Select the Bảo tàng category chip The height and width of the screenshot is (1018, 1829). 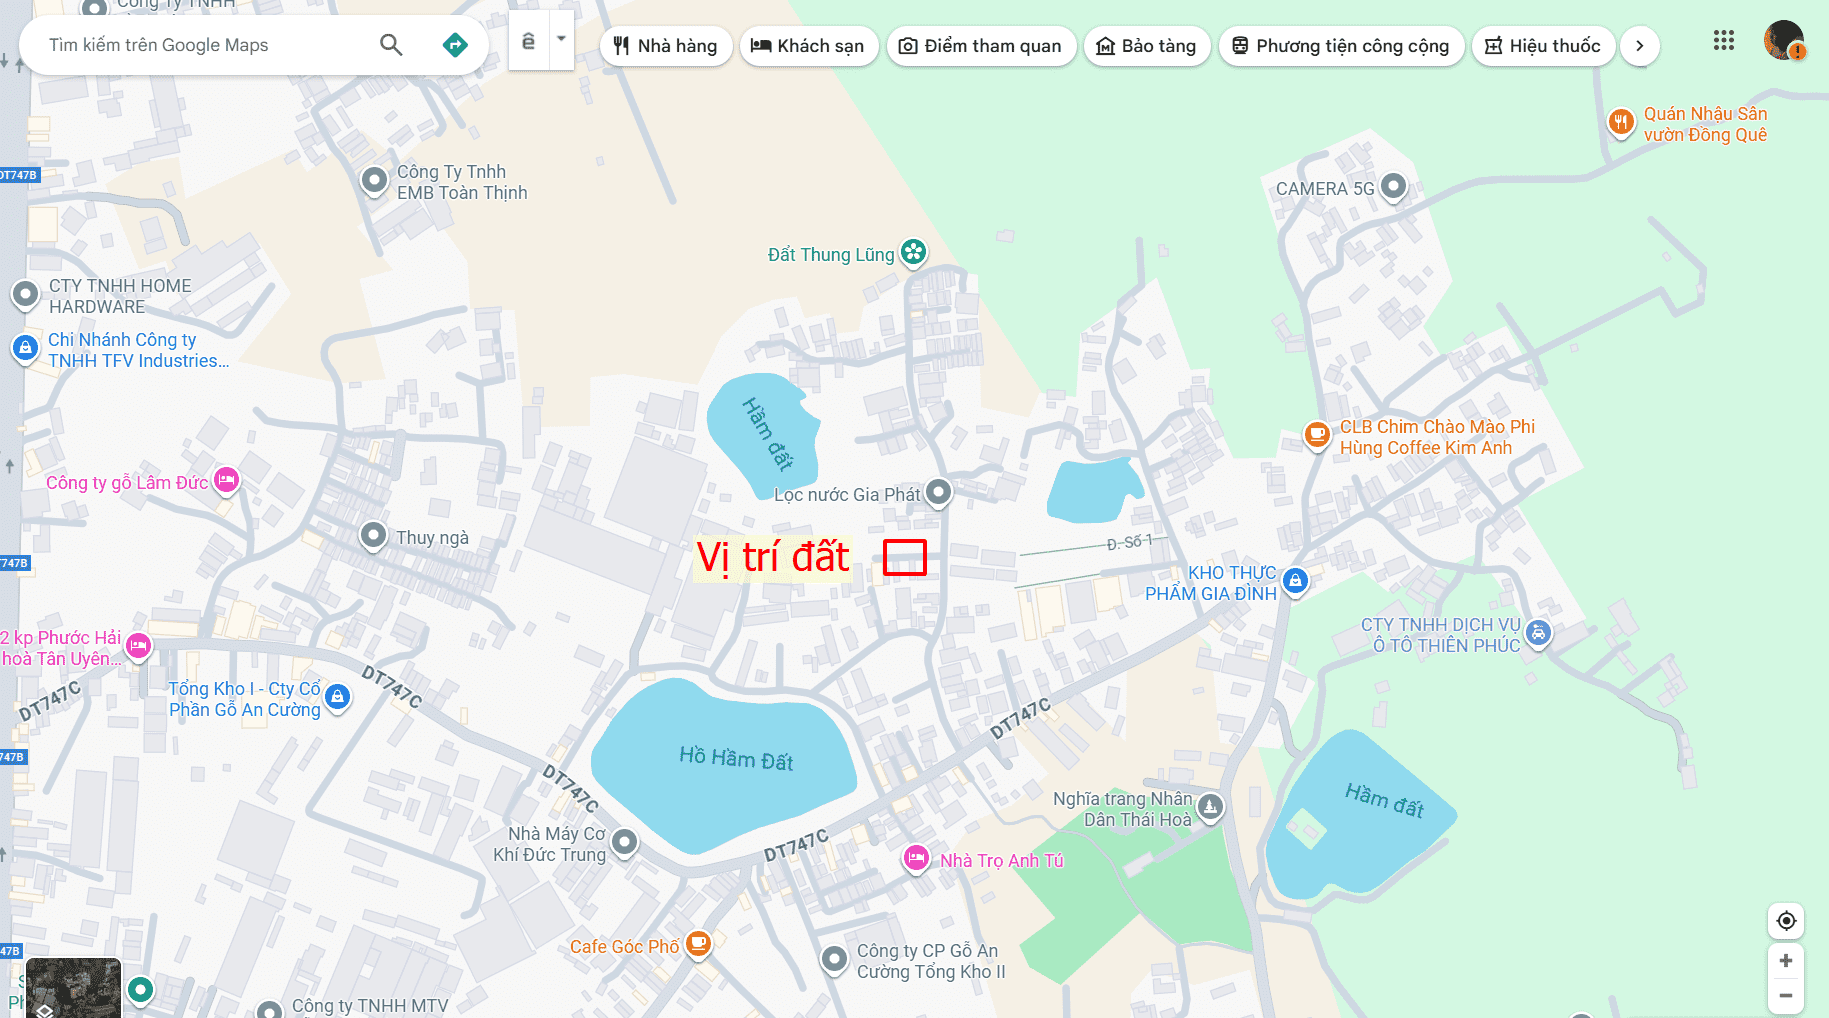[1147, 46]
